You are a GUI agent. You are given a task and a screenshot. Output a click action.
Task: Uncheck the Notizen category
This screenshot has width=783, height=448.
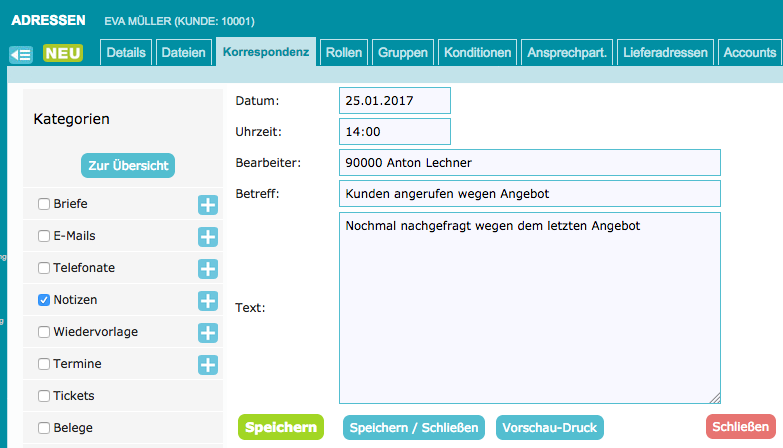[x=44, y=300]
